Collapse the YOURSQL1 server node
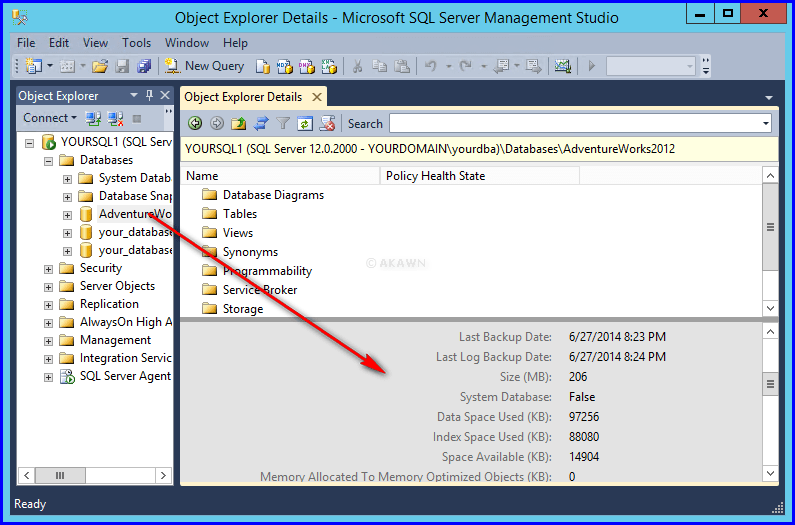The width and height of the screenshot is (795, 525). (x=30, y=143)
